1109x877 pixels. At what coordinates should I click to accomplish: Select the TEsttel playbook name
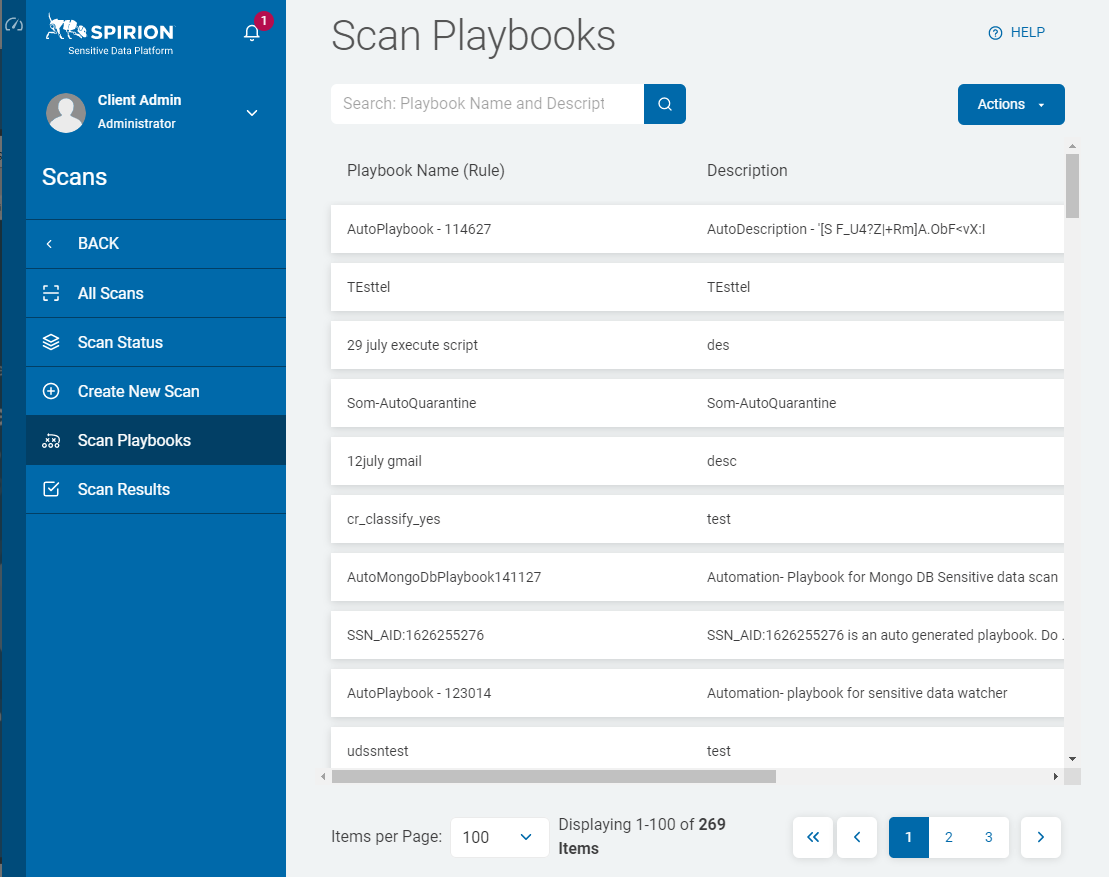(368, 287)
